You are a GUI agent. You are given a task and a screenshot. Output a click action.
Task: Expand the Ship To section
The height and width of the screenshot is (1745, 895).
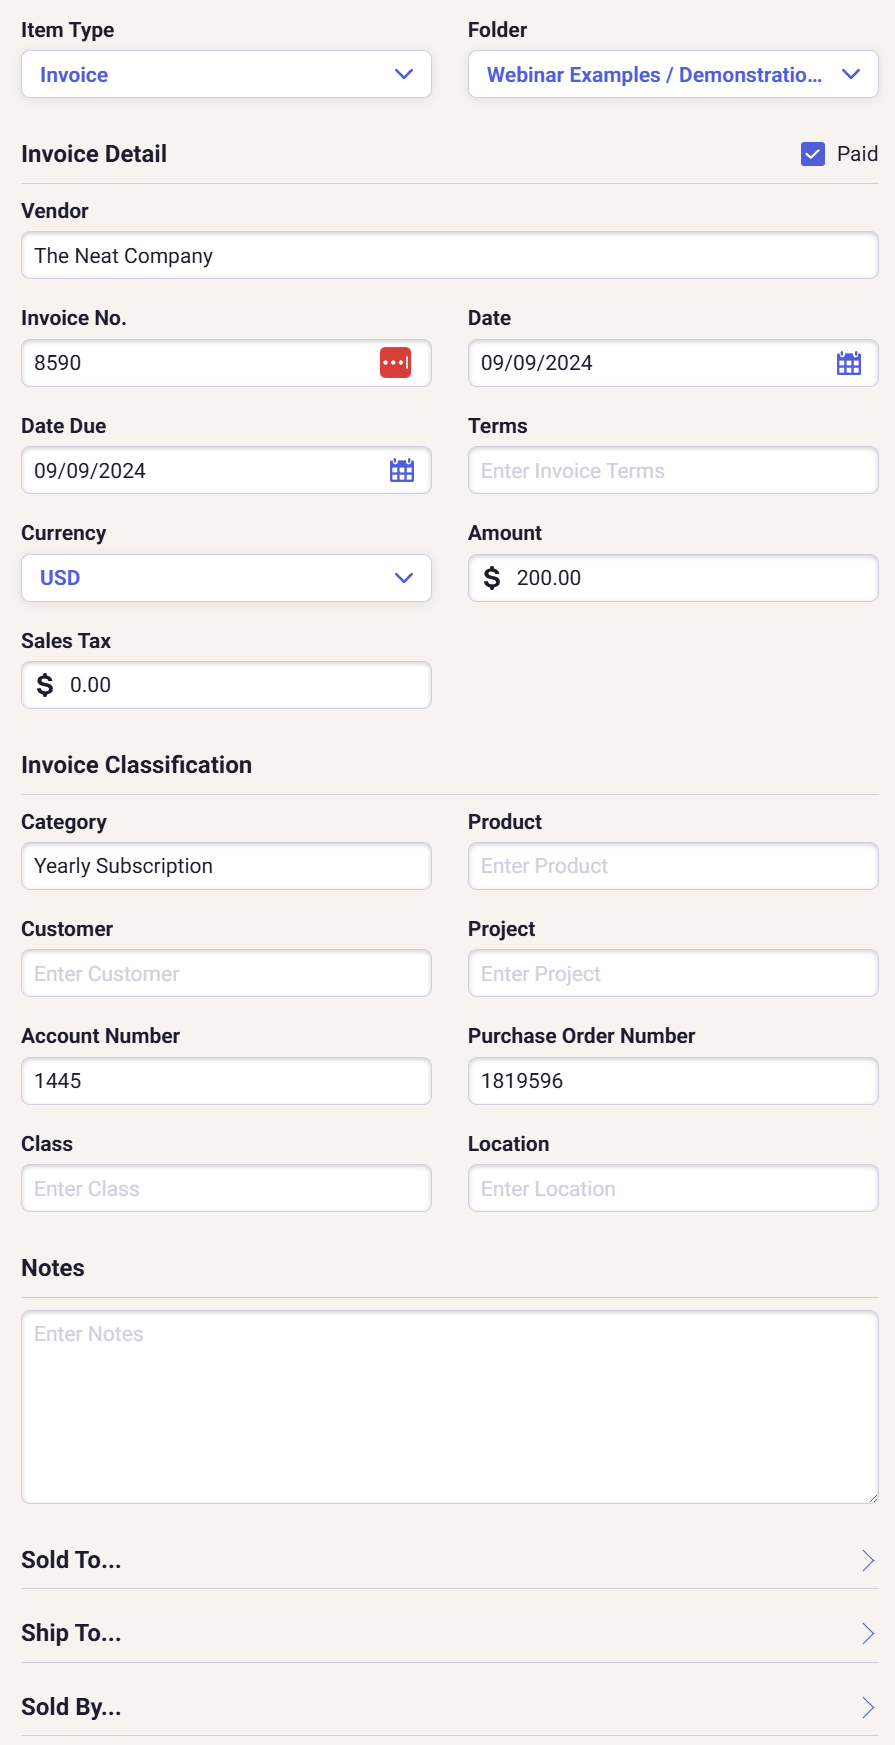point(449,1633)
